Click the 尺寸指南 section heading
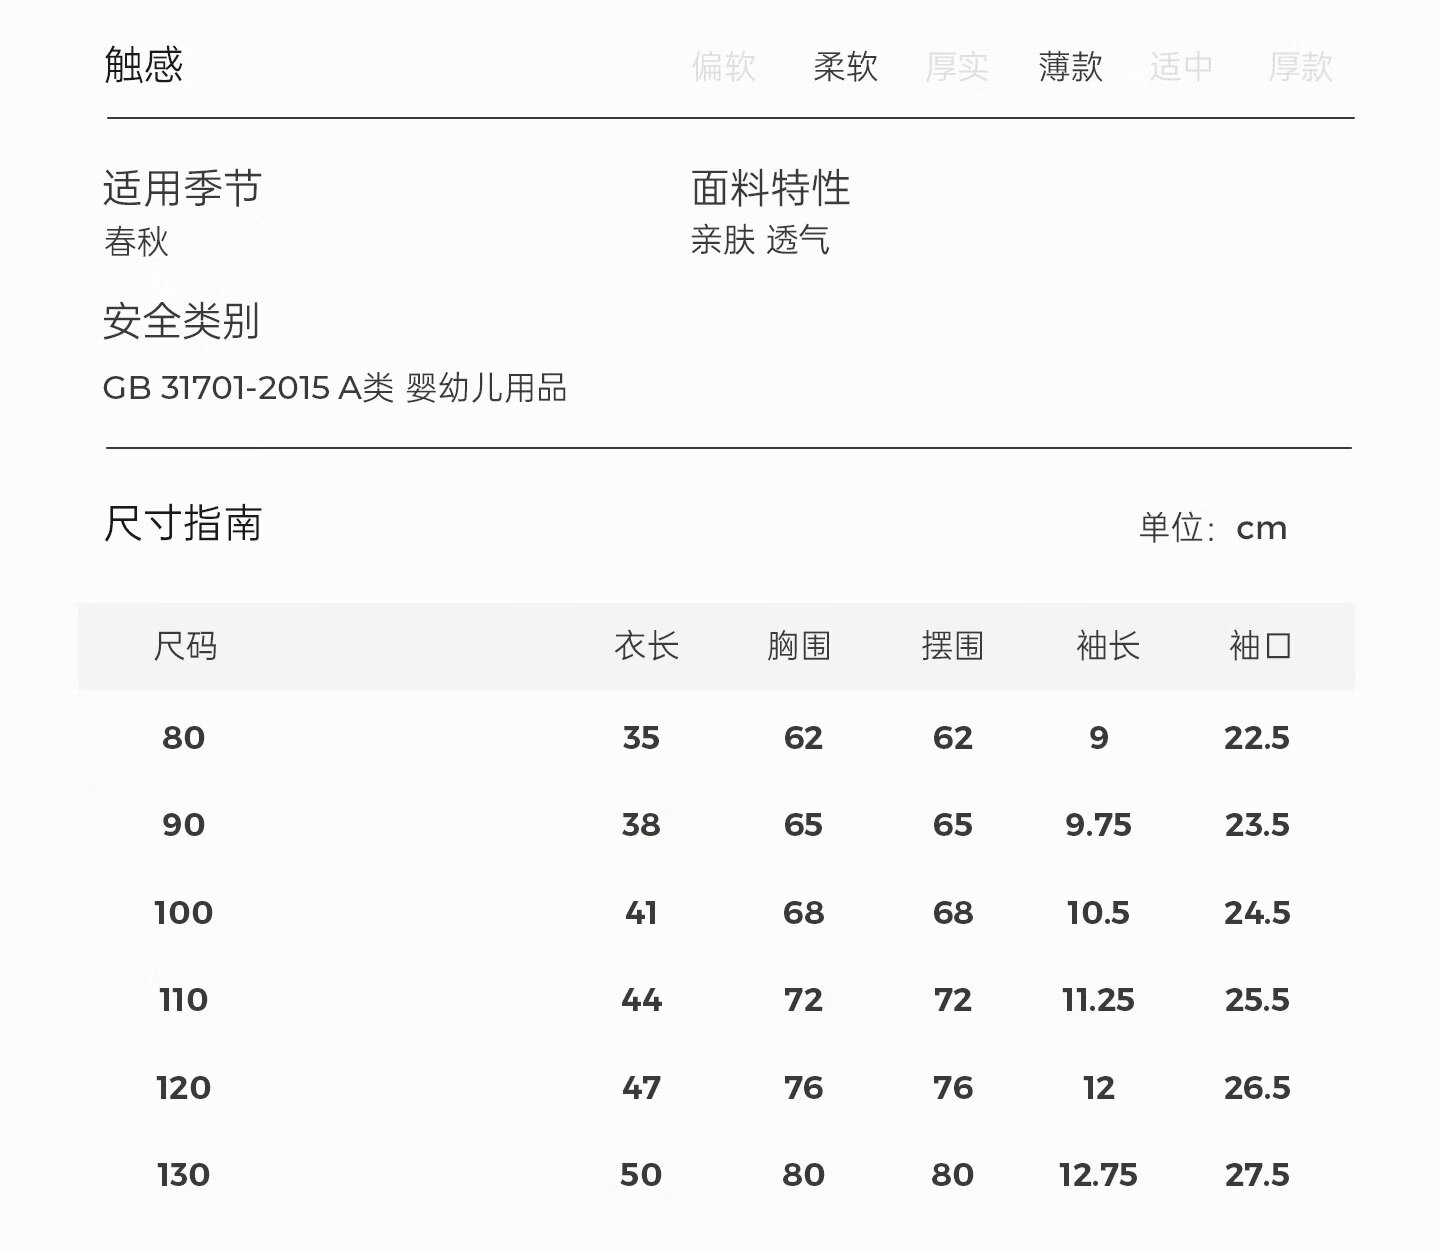This screenshot has width=1440, height=1252. click(183, 524)
